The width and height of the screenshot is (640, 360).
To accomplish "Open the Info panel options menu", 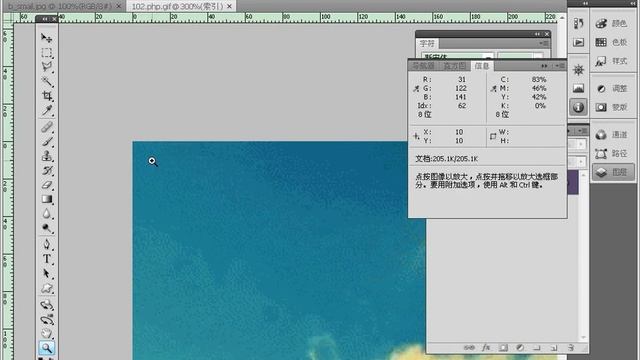I will [560, 66].
